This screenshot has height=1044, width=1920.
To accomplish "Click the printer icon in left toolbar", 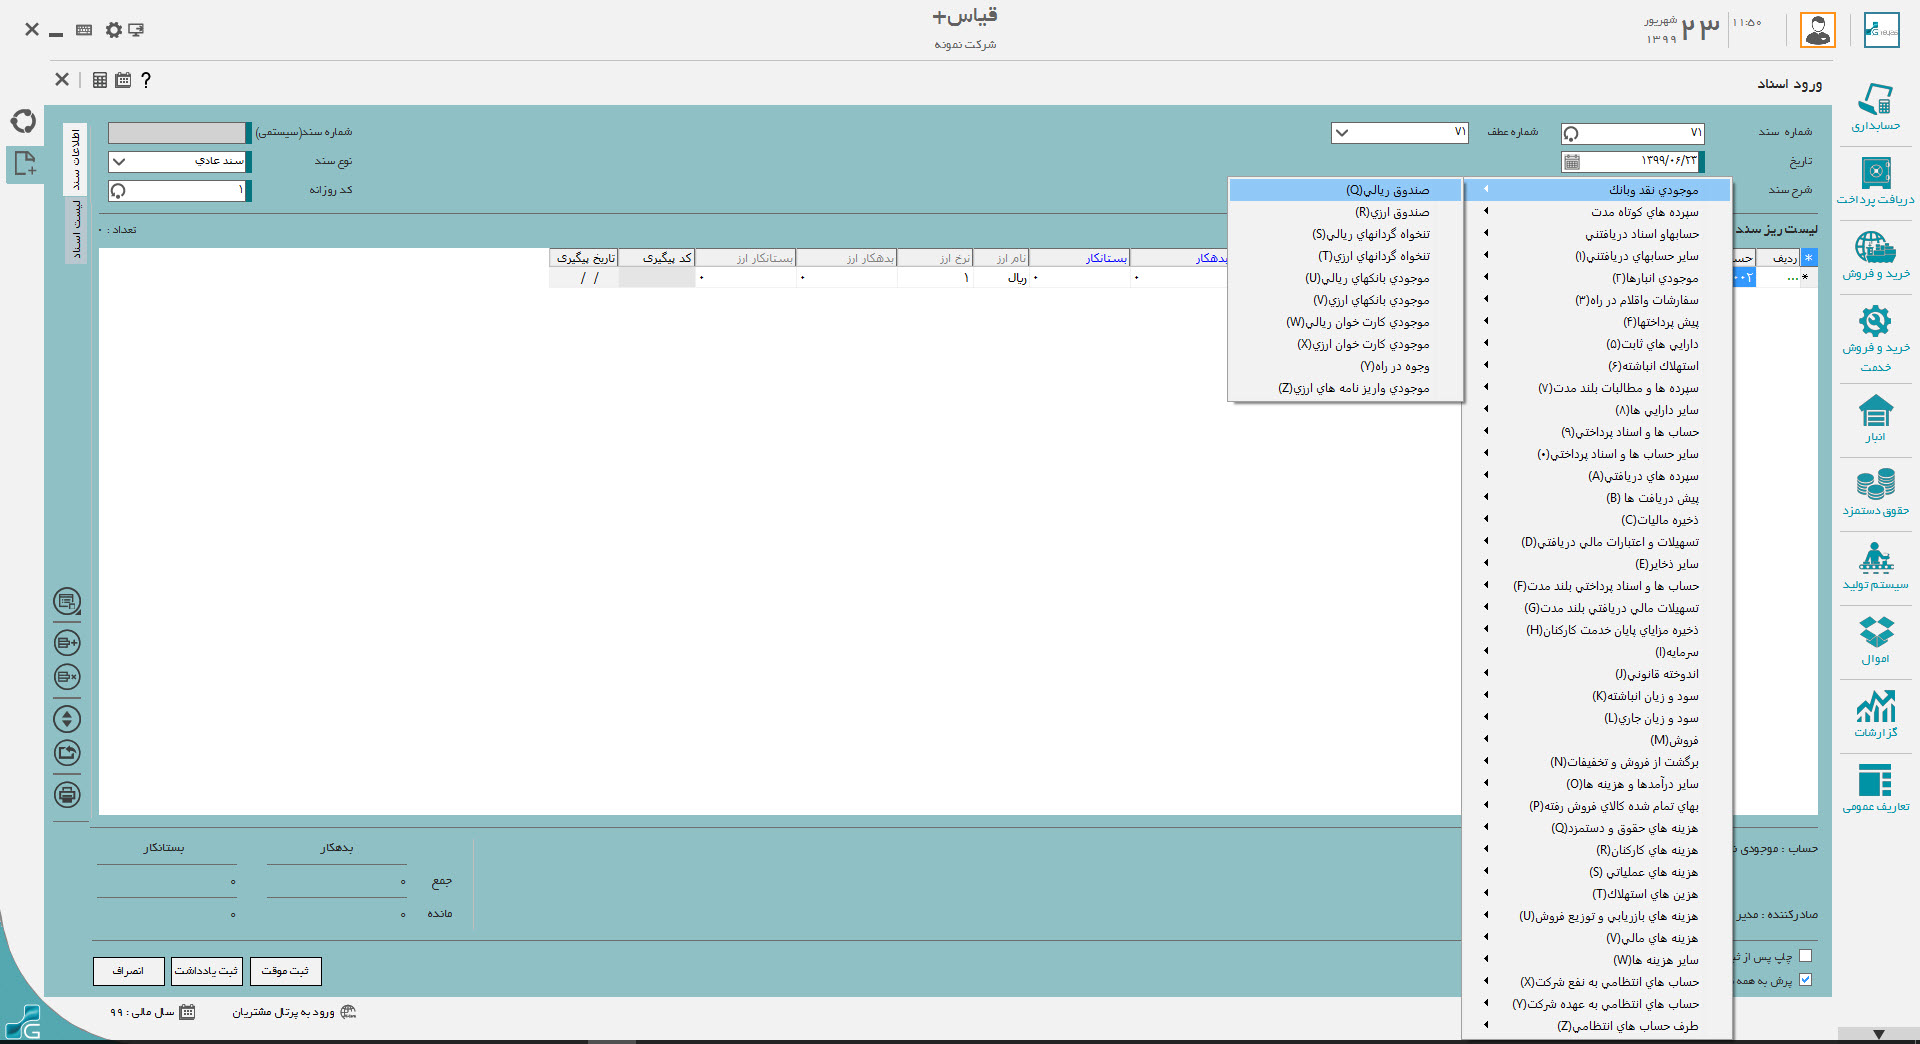I will click(x=67, y=795).
